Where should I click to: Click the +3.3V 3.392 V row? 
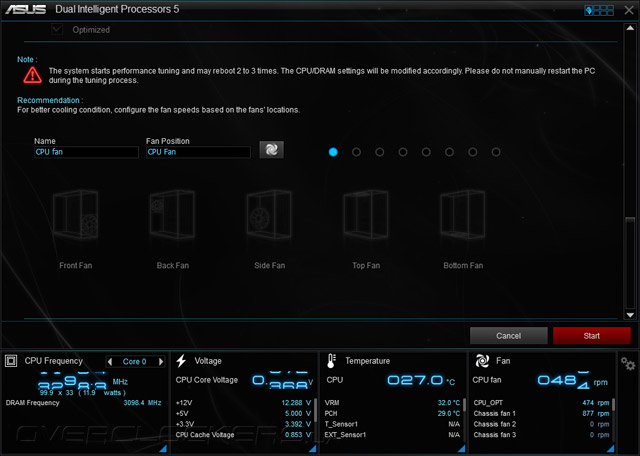[x=243, y=424]
